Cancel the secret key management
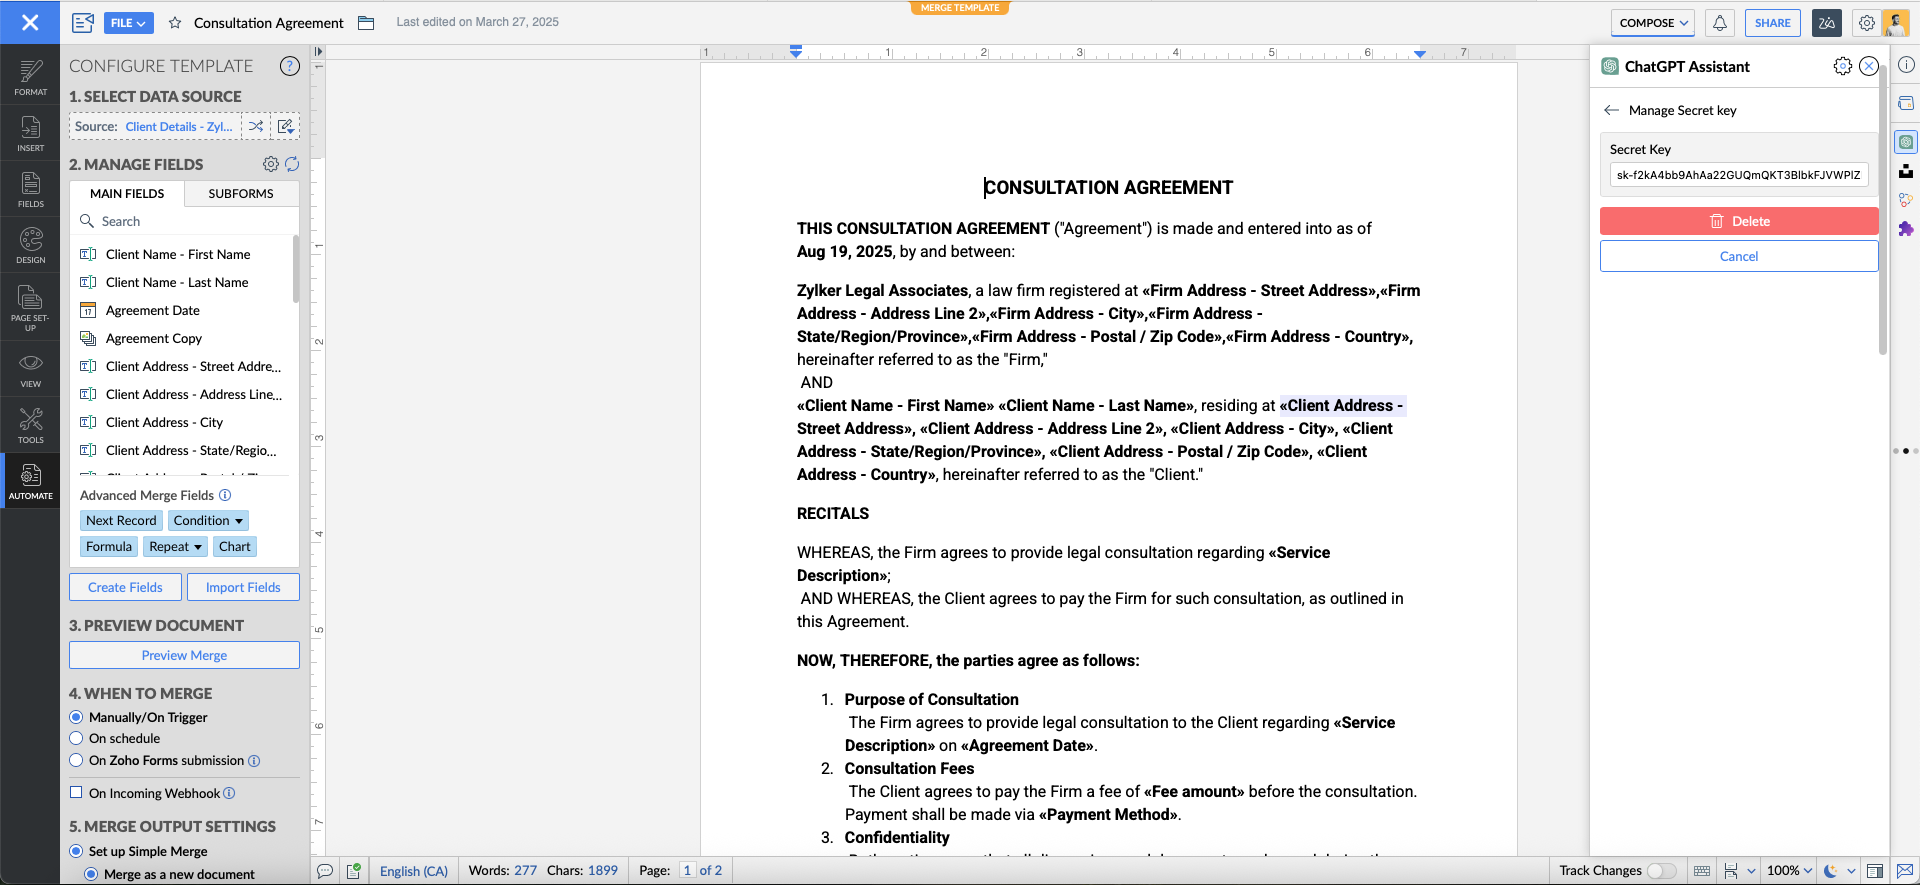 click(1739, 256)
